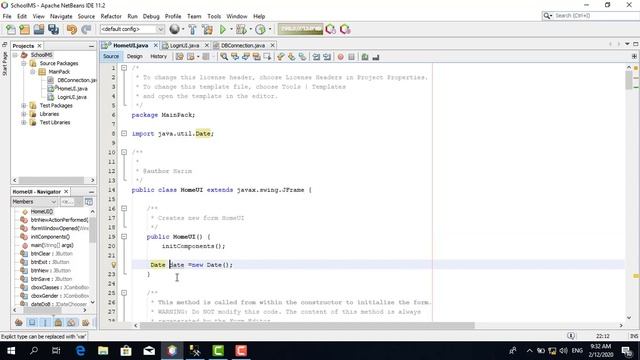Expand the Libraries node
Viewport: 640px width, 360px height.
pyautogui.click(x=24, y=114)
